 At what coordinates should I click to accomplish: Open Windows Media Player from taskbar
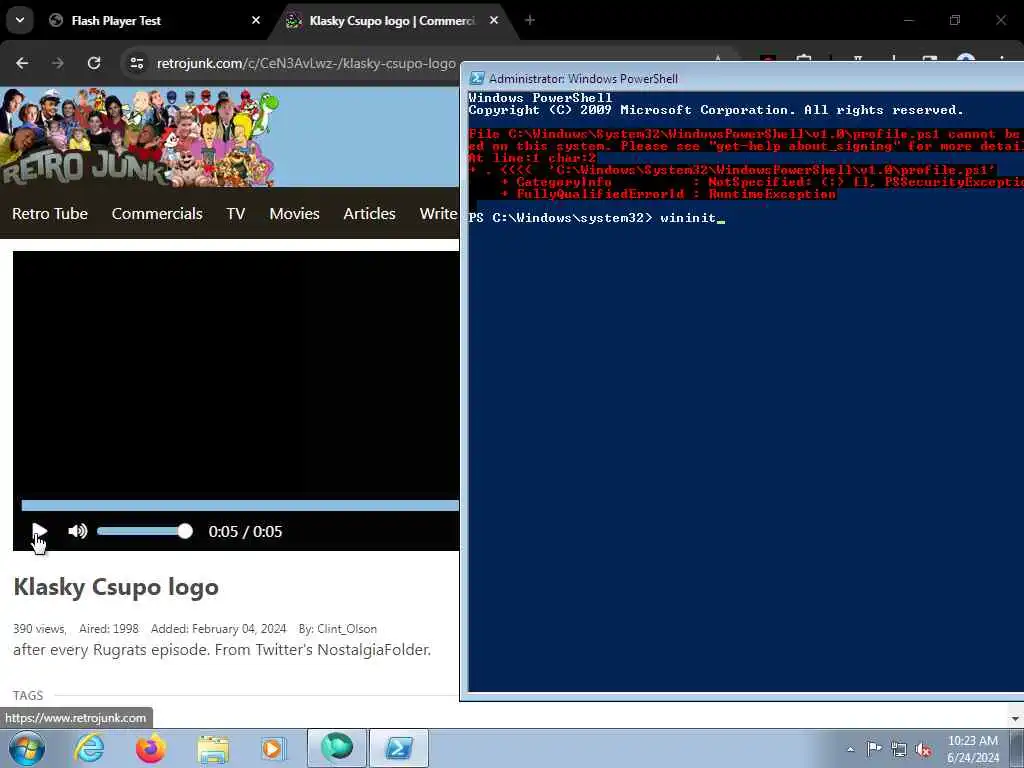tap(274, 748)
